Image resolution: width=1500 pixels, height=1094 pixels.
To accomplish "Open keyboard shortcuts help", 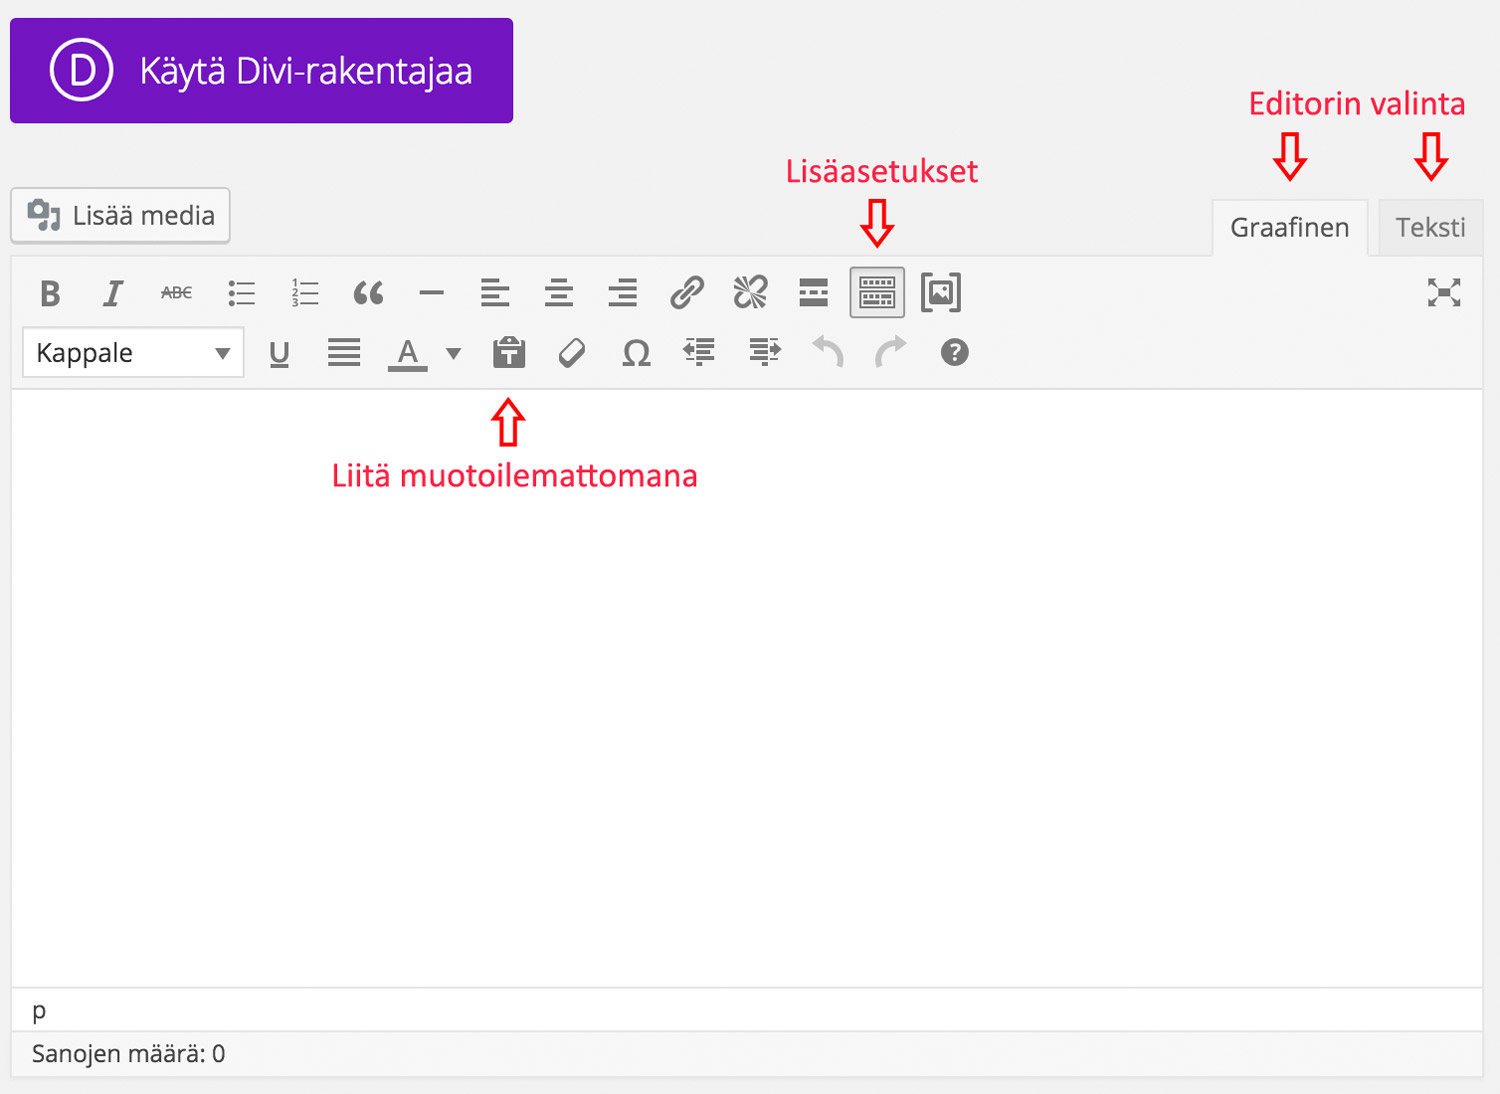I will pos(955,352).
